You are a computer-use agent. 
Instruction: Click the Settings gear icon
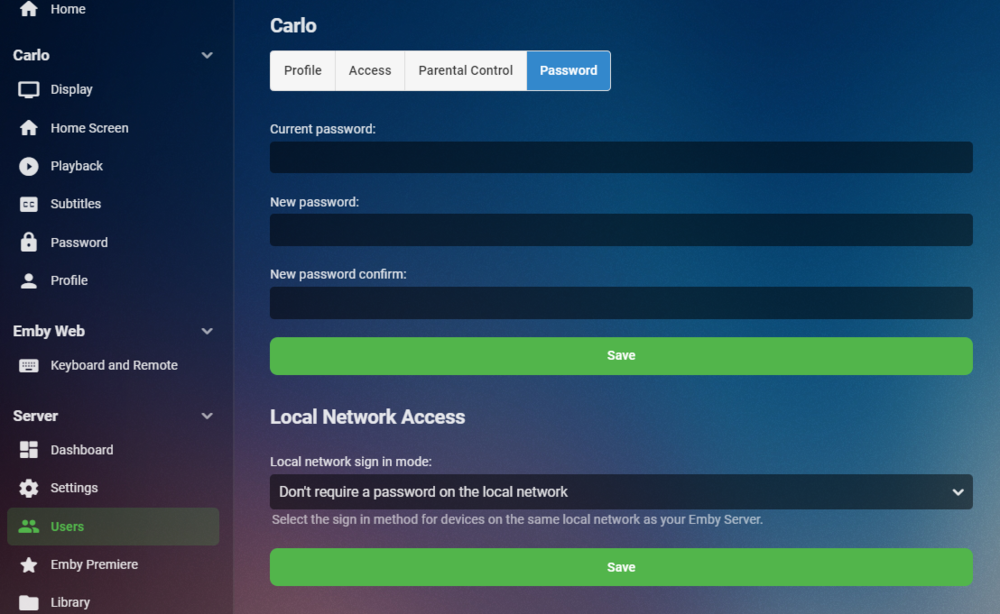pos(29,488)
